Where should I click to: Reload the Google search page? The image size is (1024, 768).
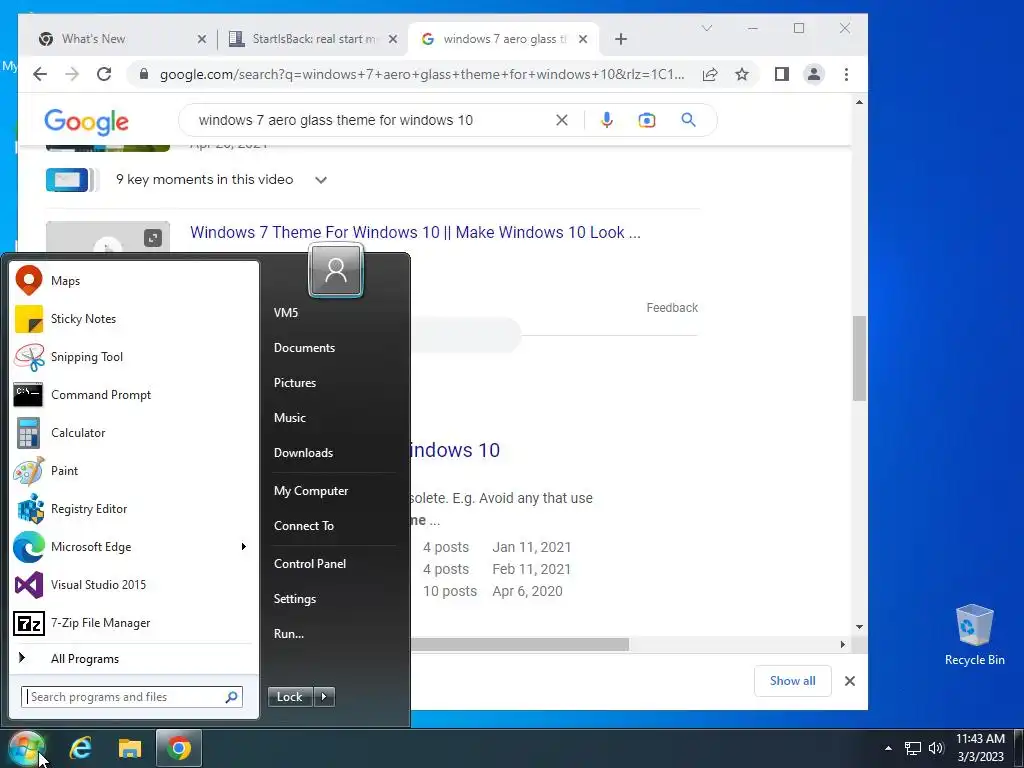pyautogui.click(x=104, y=74)
